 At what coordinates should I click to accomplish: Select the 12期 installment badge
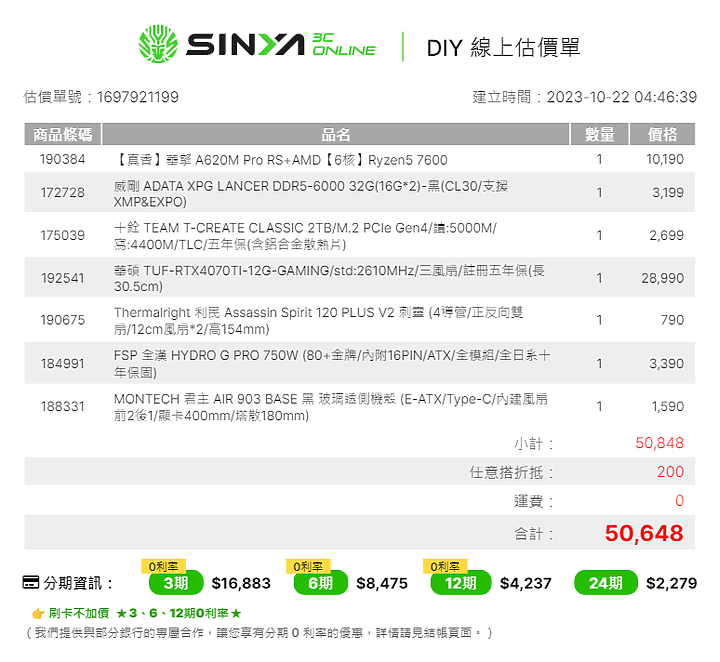point(461,583)
